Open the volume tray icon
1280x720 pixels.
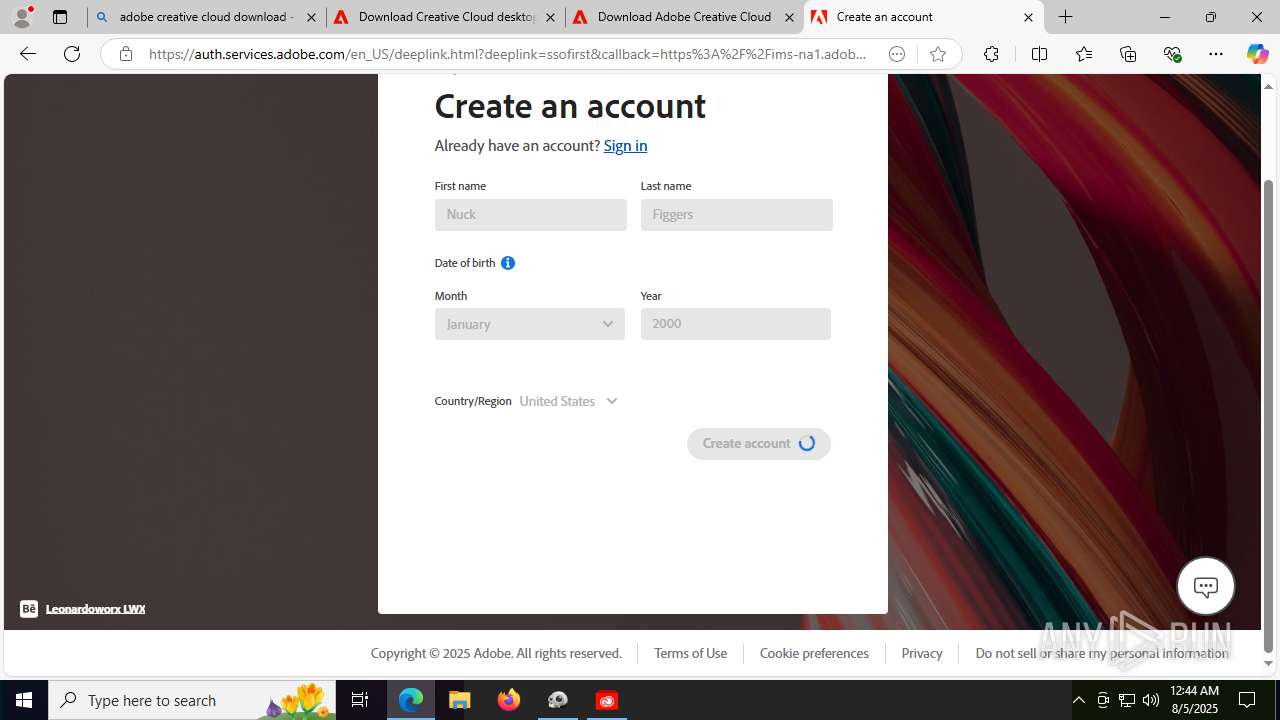[x=1151, y=700]
